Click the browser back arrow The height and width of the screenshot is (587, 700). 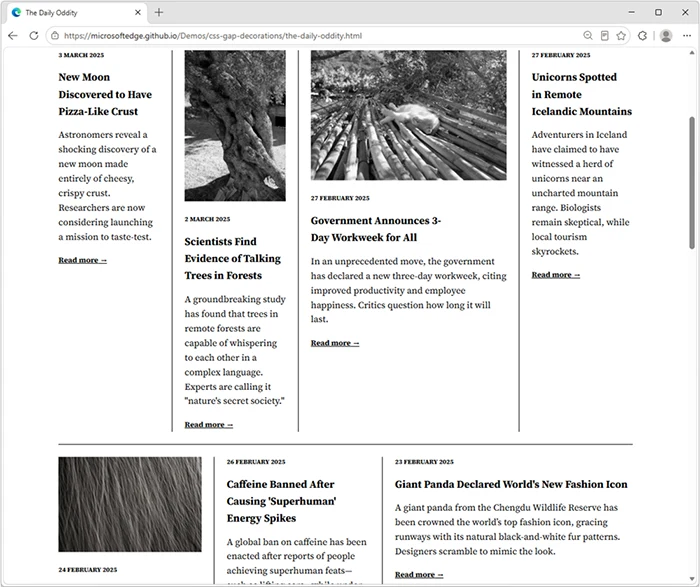(x=13, y=36)
